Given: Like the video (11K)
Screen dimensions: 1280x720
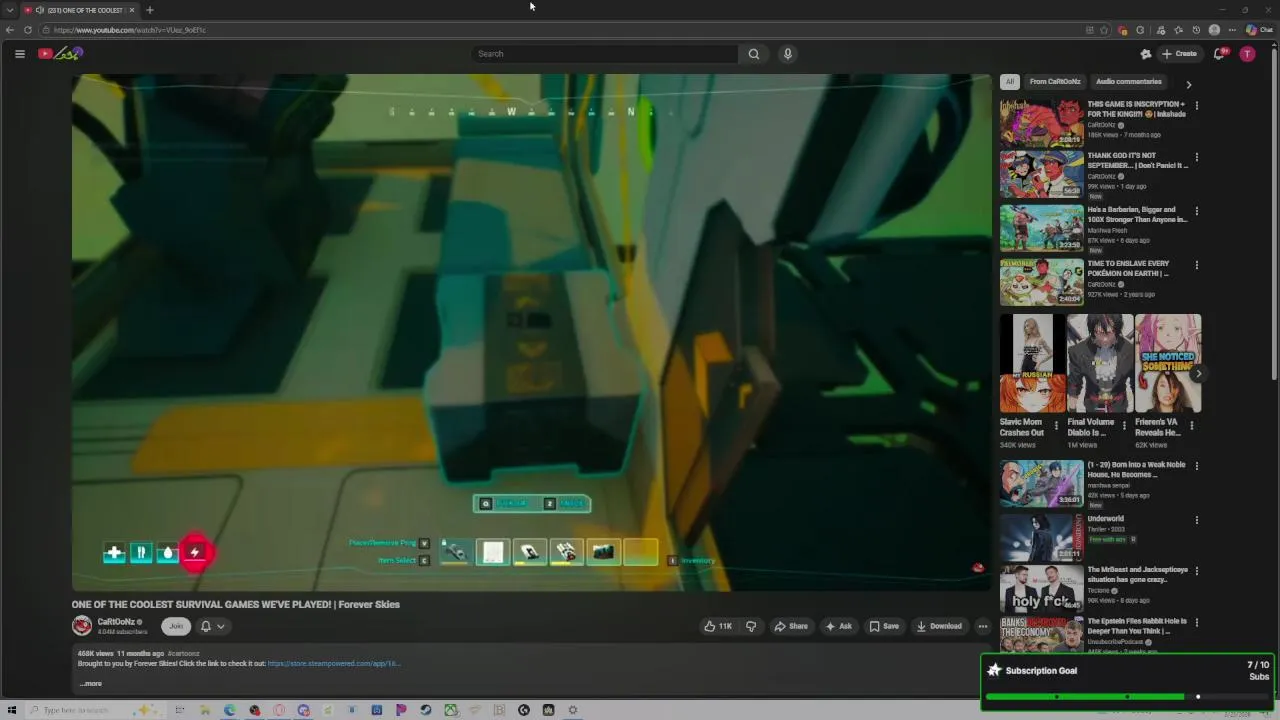Looking at the screenshot, I should click(x=718, y=626).
